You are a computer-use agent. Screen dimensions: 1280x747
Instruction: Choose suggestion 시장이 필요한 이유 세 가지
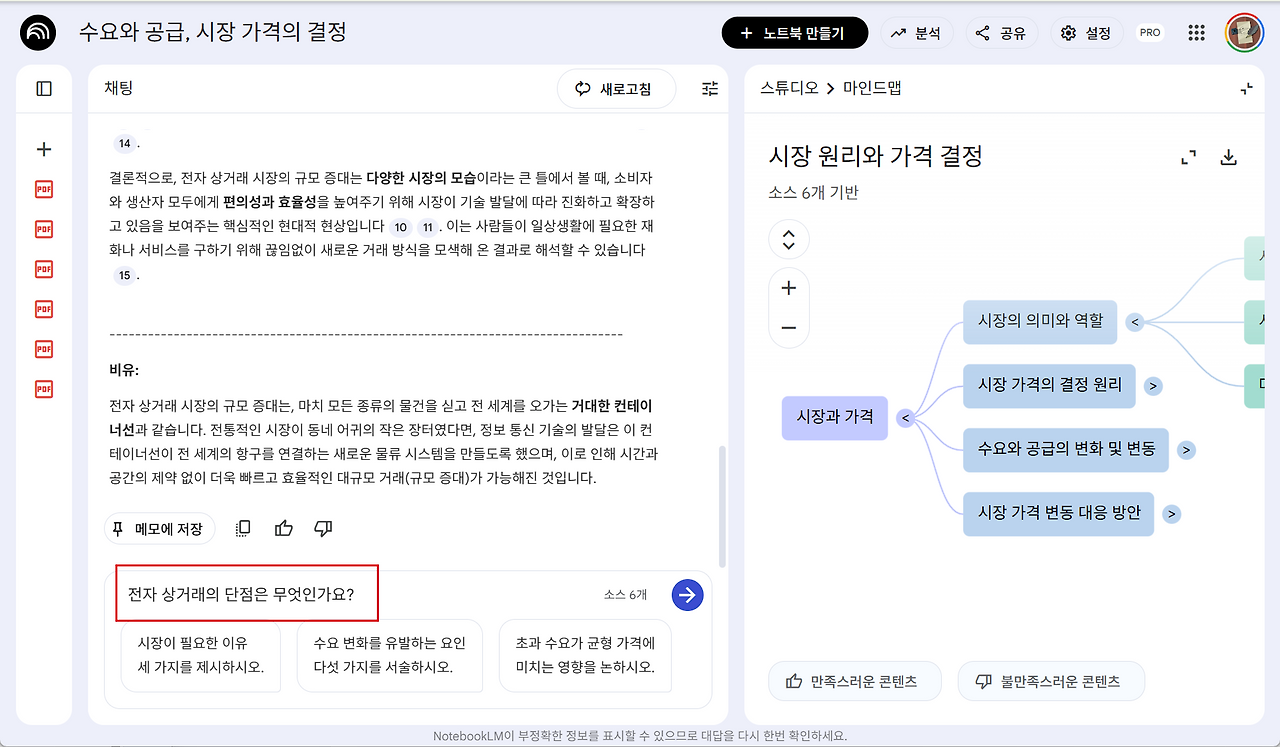click(x=201, y=655)
